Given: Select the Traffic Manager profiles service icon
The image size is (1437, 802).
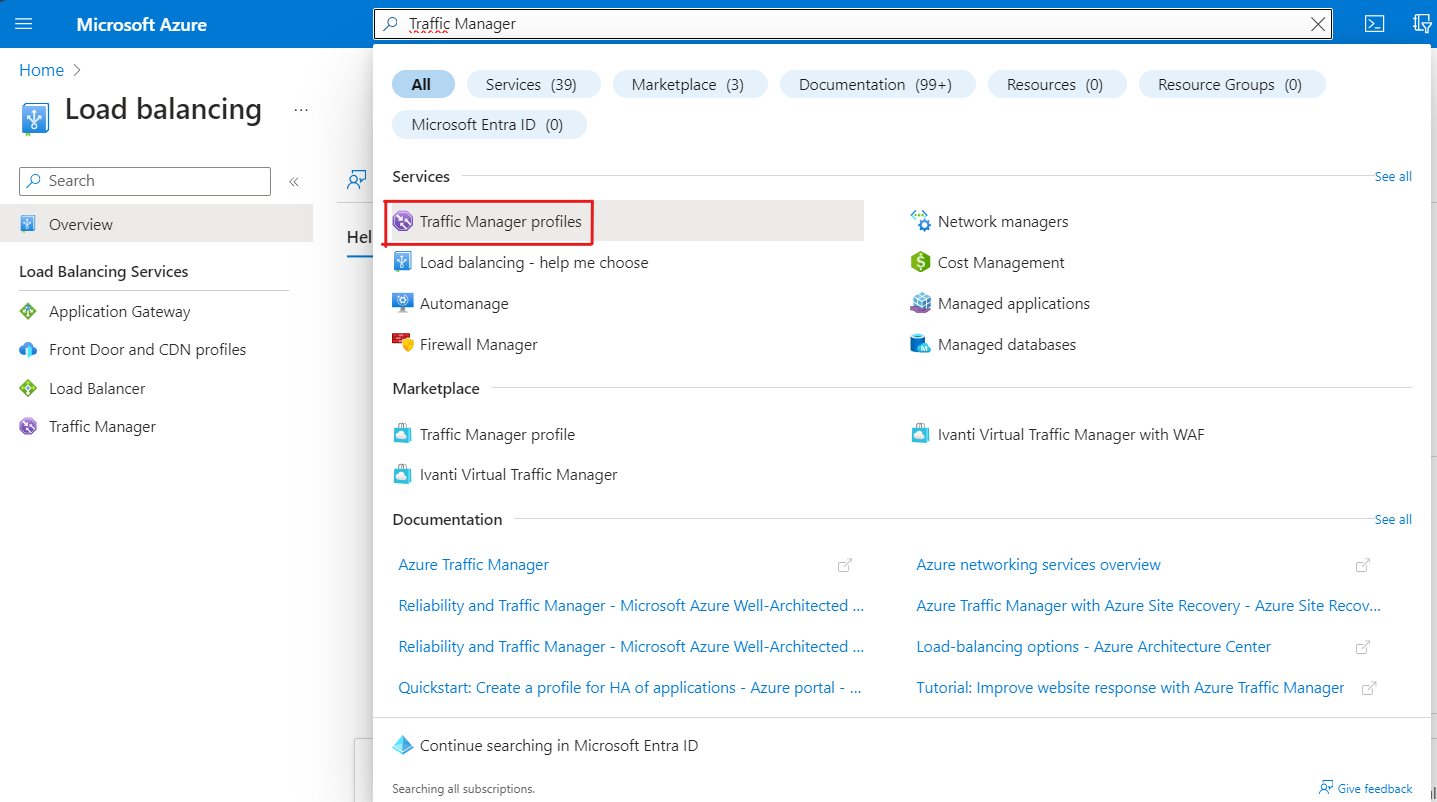Looking at the screenshot, I should tap(403, 221).
